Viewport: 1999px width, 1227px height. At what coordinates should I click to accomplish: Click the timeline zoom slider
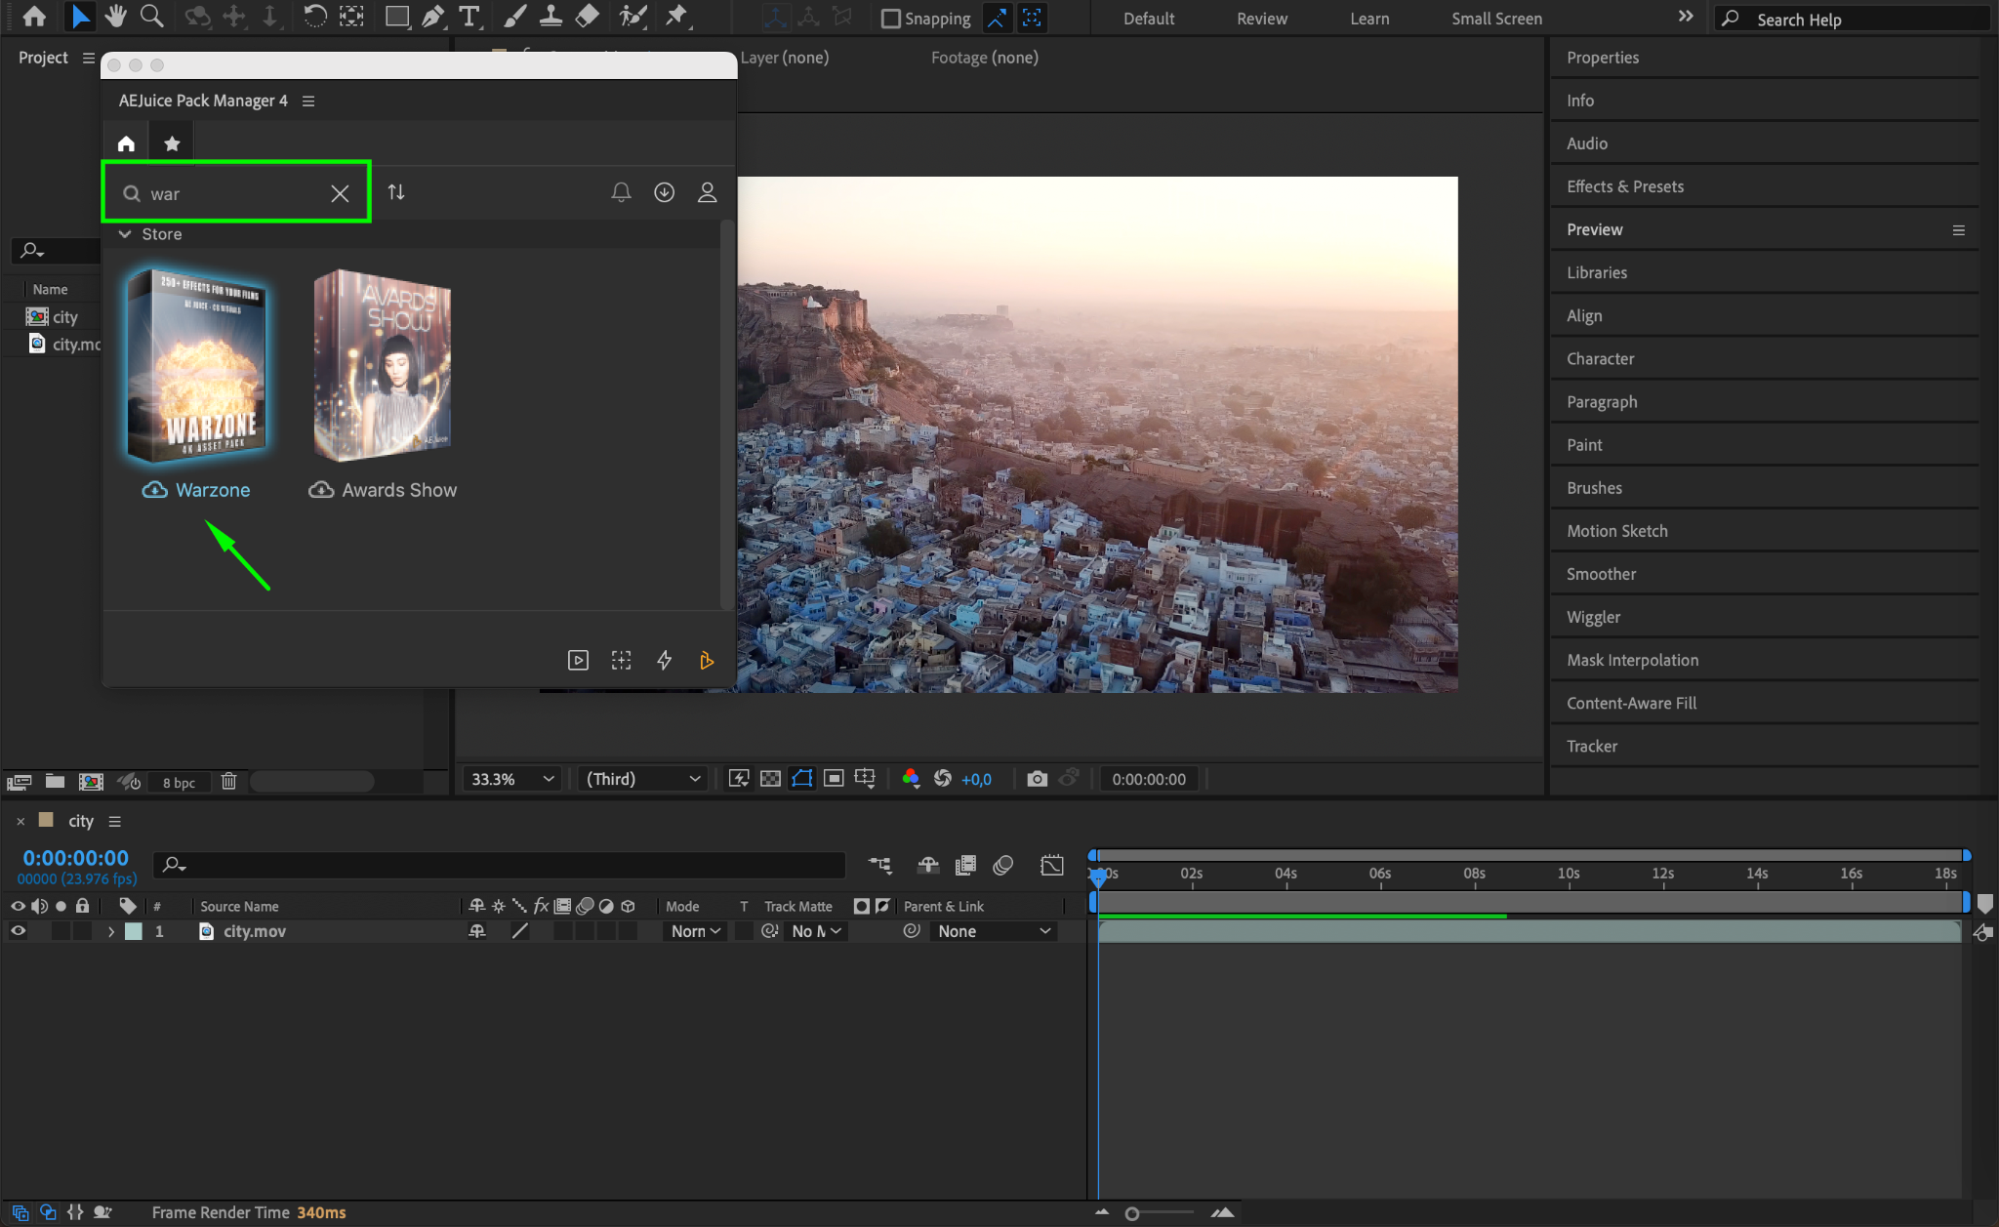point(1133,1213)
